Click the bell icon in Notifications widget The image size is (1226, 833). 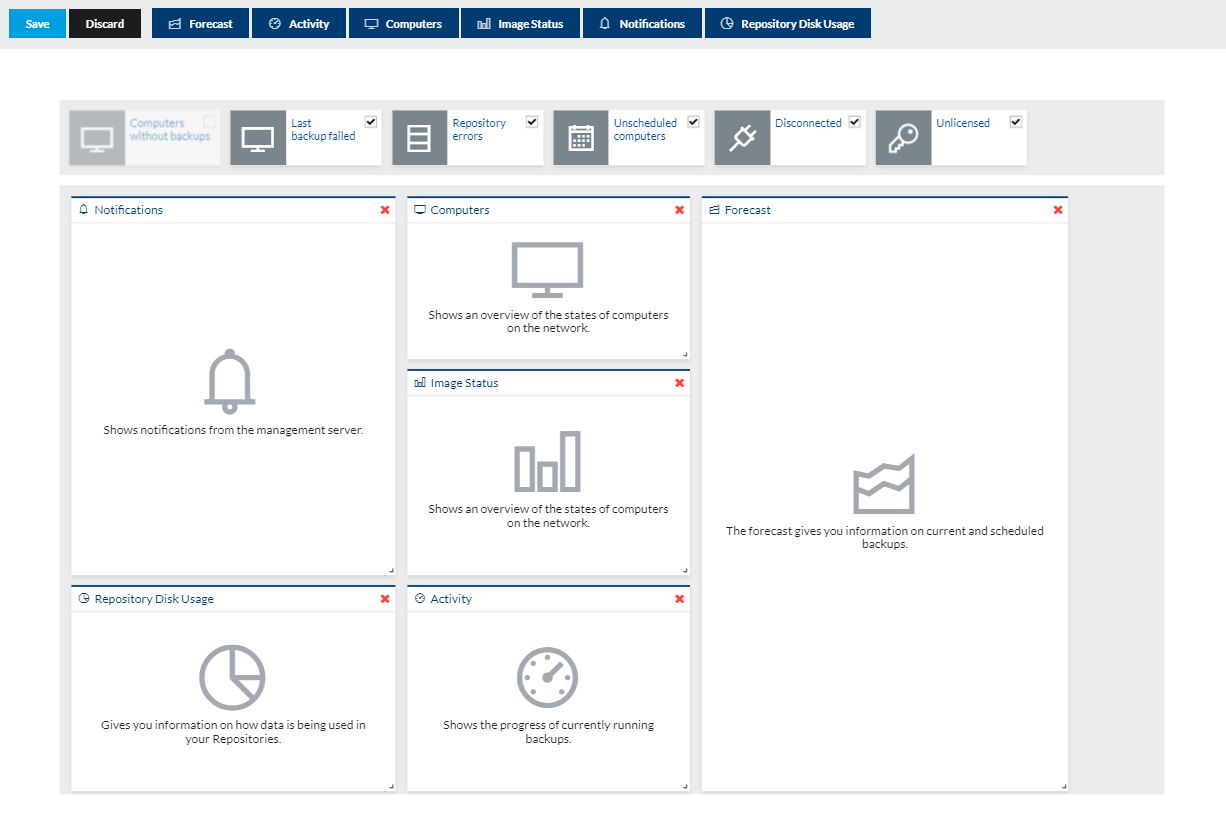coord(230,381)
